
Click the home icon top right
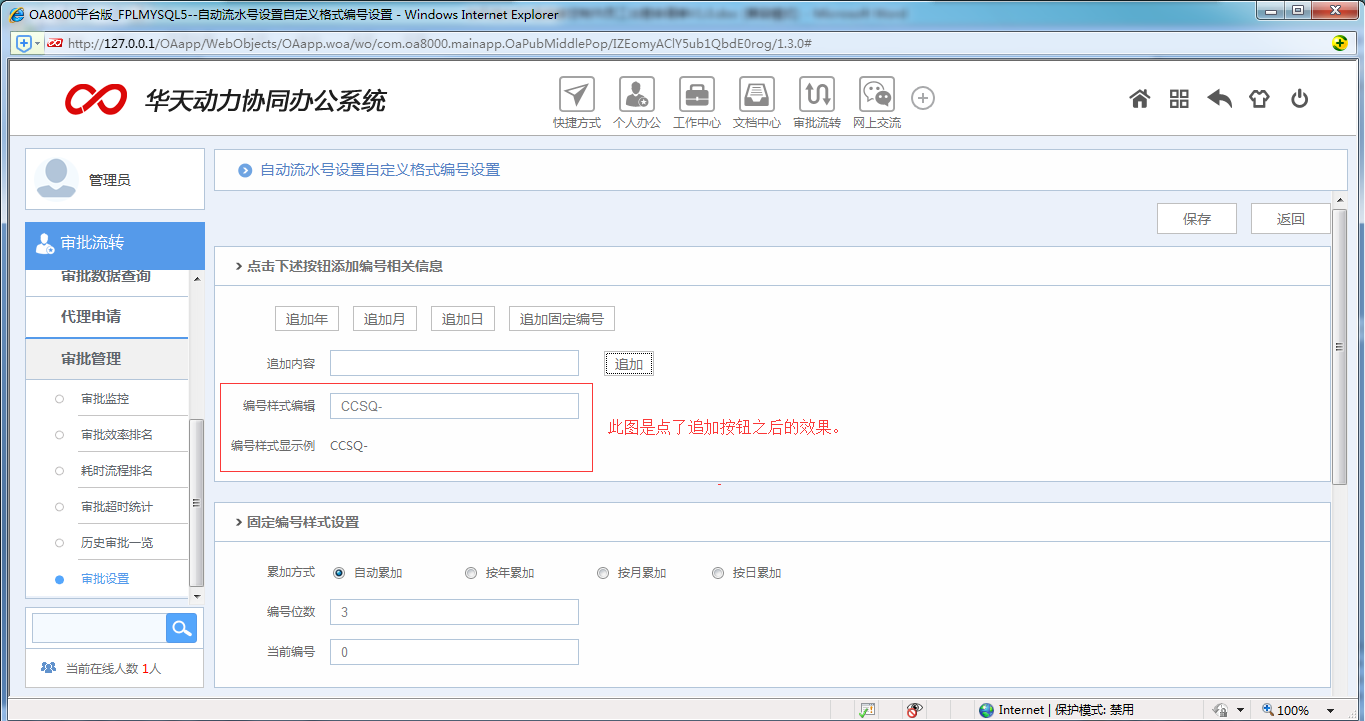(x=1139, y=98)
